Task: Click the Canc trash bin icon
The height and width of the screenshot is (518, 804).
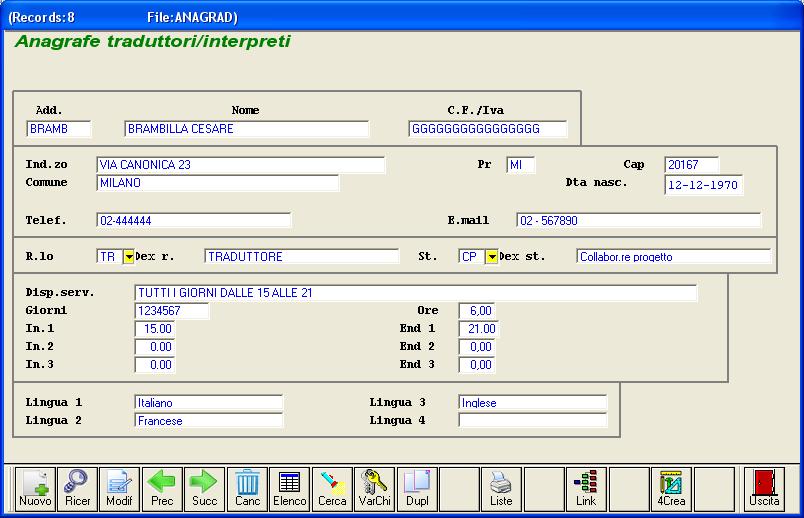Action: [x=247, y=489]
